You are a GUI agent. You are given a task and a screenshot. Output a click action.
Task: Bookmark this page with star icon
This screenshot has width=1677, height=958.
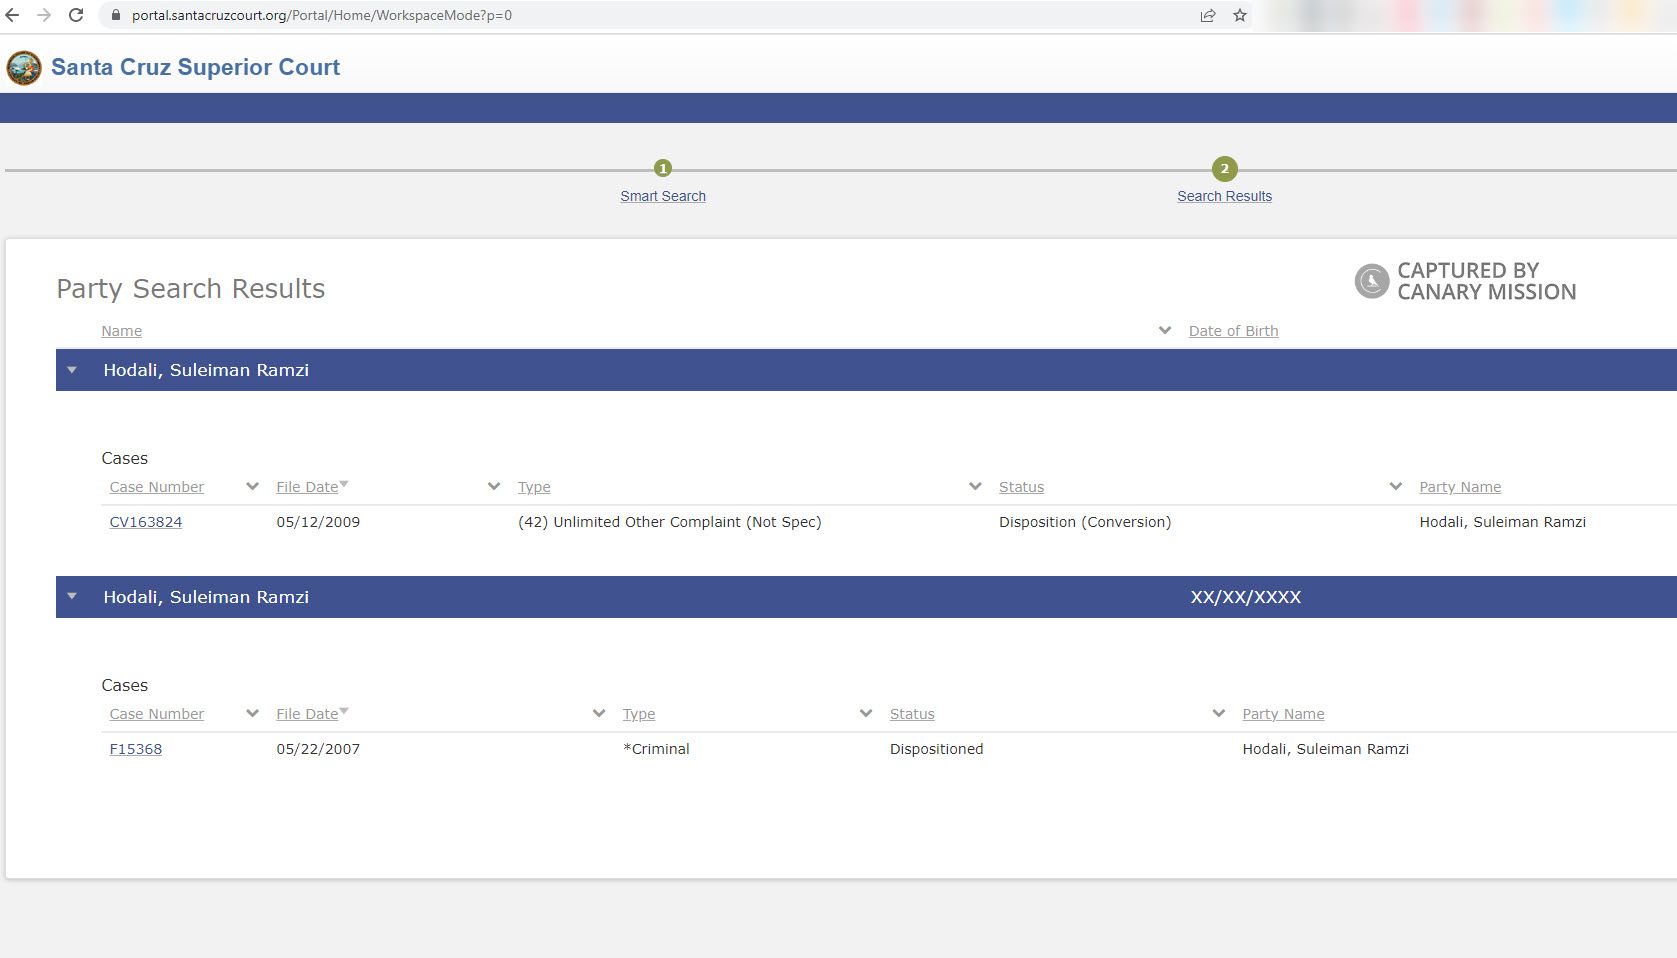click(x=1240, y=15)
